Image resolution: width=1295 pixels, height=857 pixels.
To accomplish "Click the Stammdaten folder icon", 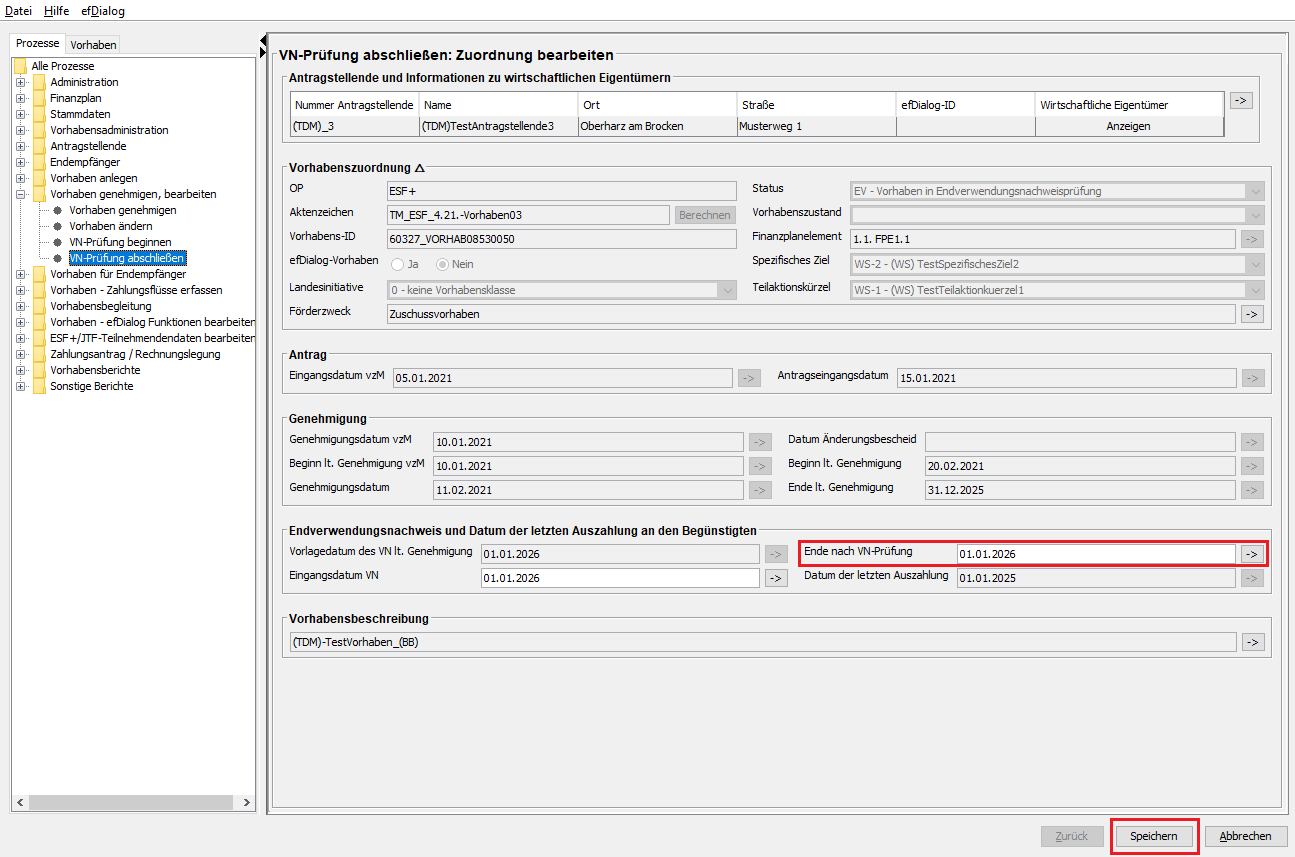I will 39,114.
